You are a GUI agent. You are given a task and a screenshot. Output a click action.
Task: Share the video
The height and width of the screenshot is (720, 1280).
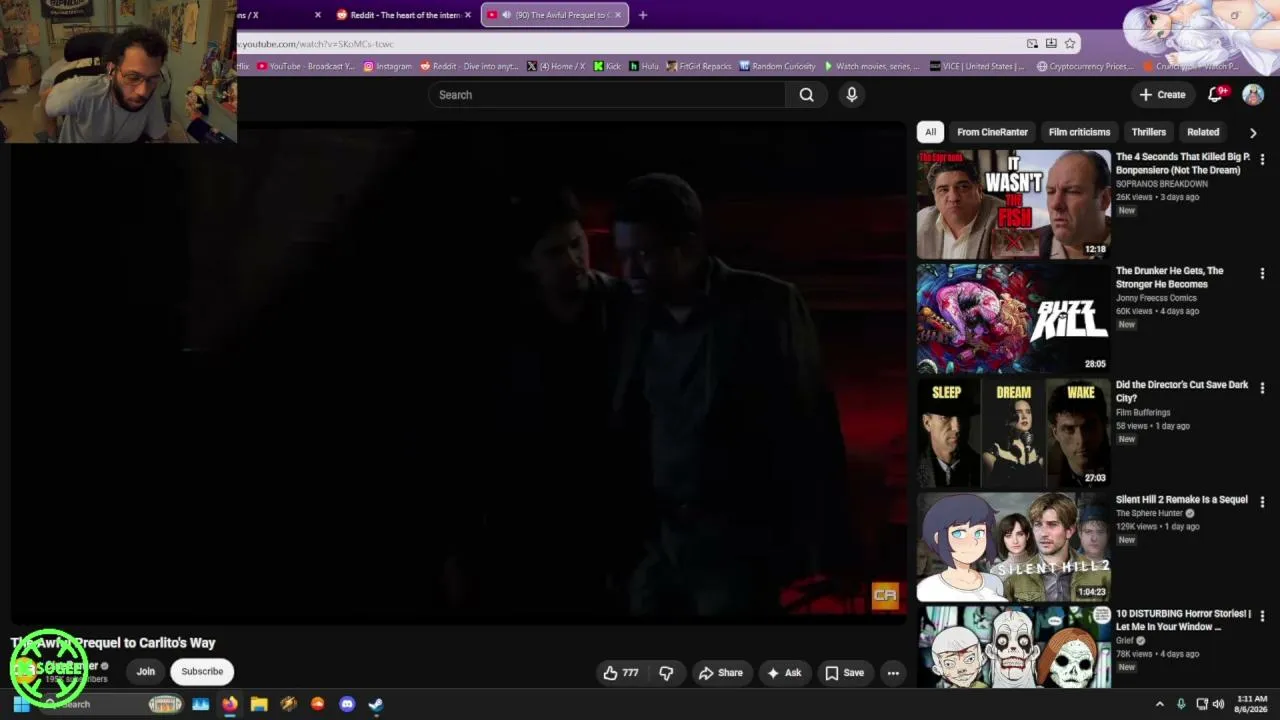[721, 673]
